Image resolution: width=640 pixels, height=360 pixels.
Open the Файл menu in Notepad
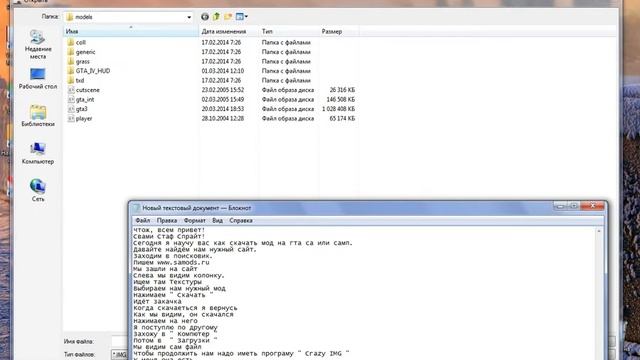(142, 220)
